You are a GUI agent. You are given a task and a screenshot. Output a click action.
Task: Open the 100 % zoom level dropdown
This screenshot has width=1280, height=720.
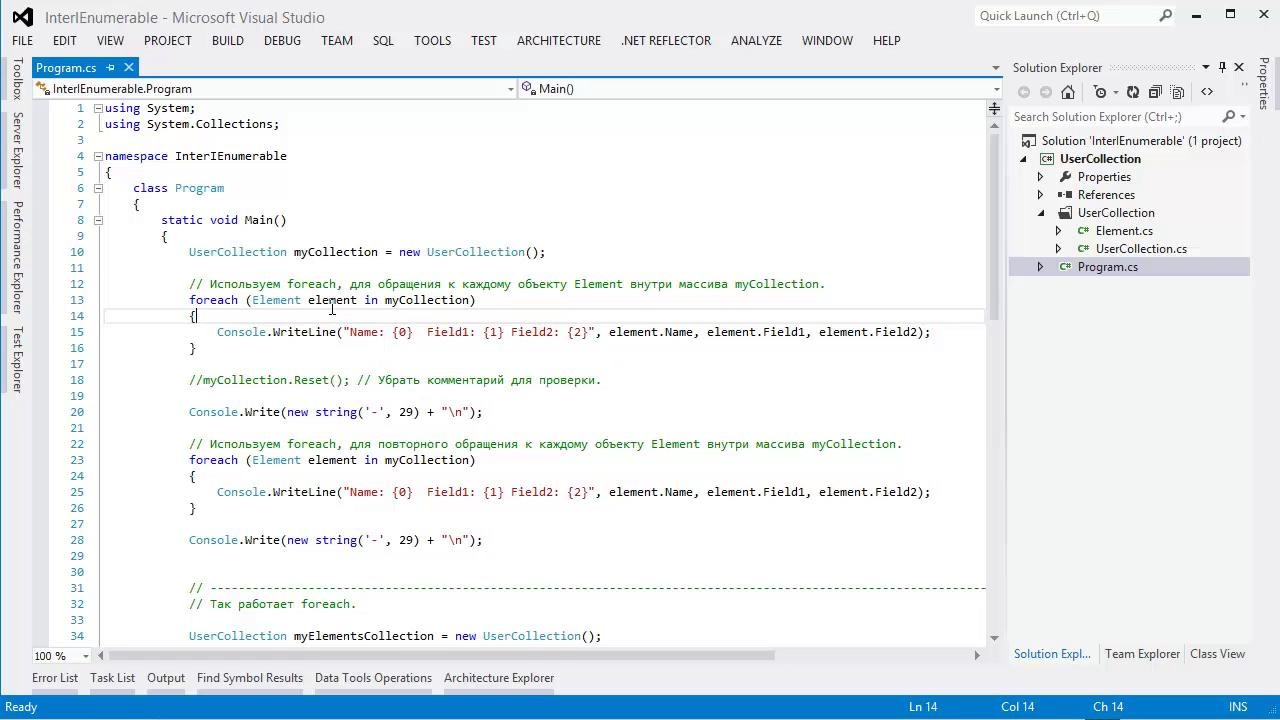[x=86, y=656]
